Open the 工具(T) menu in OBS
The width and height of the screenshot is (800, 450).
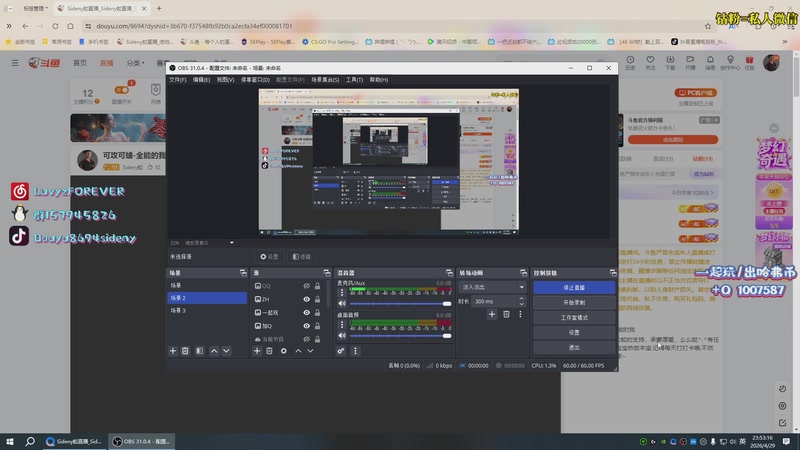tap(354, 80)
